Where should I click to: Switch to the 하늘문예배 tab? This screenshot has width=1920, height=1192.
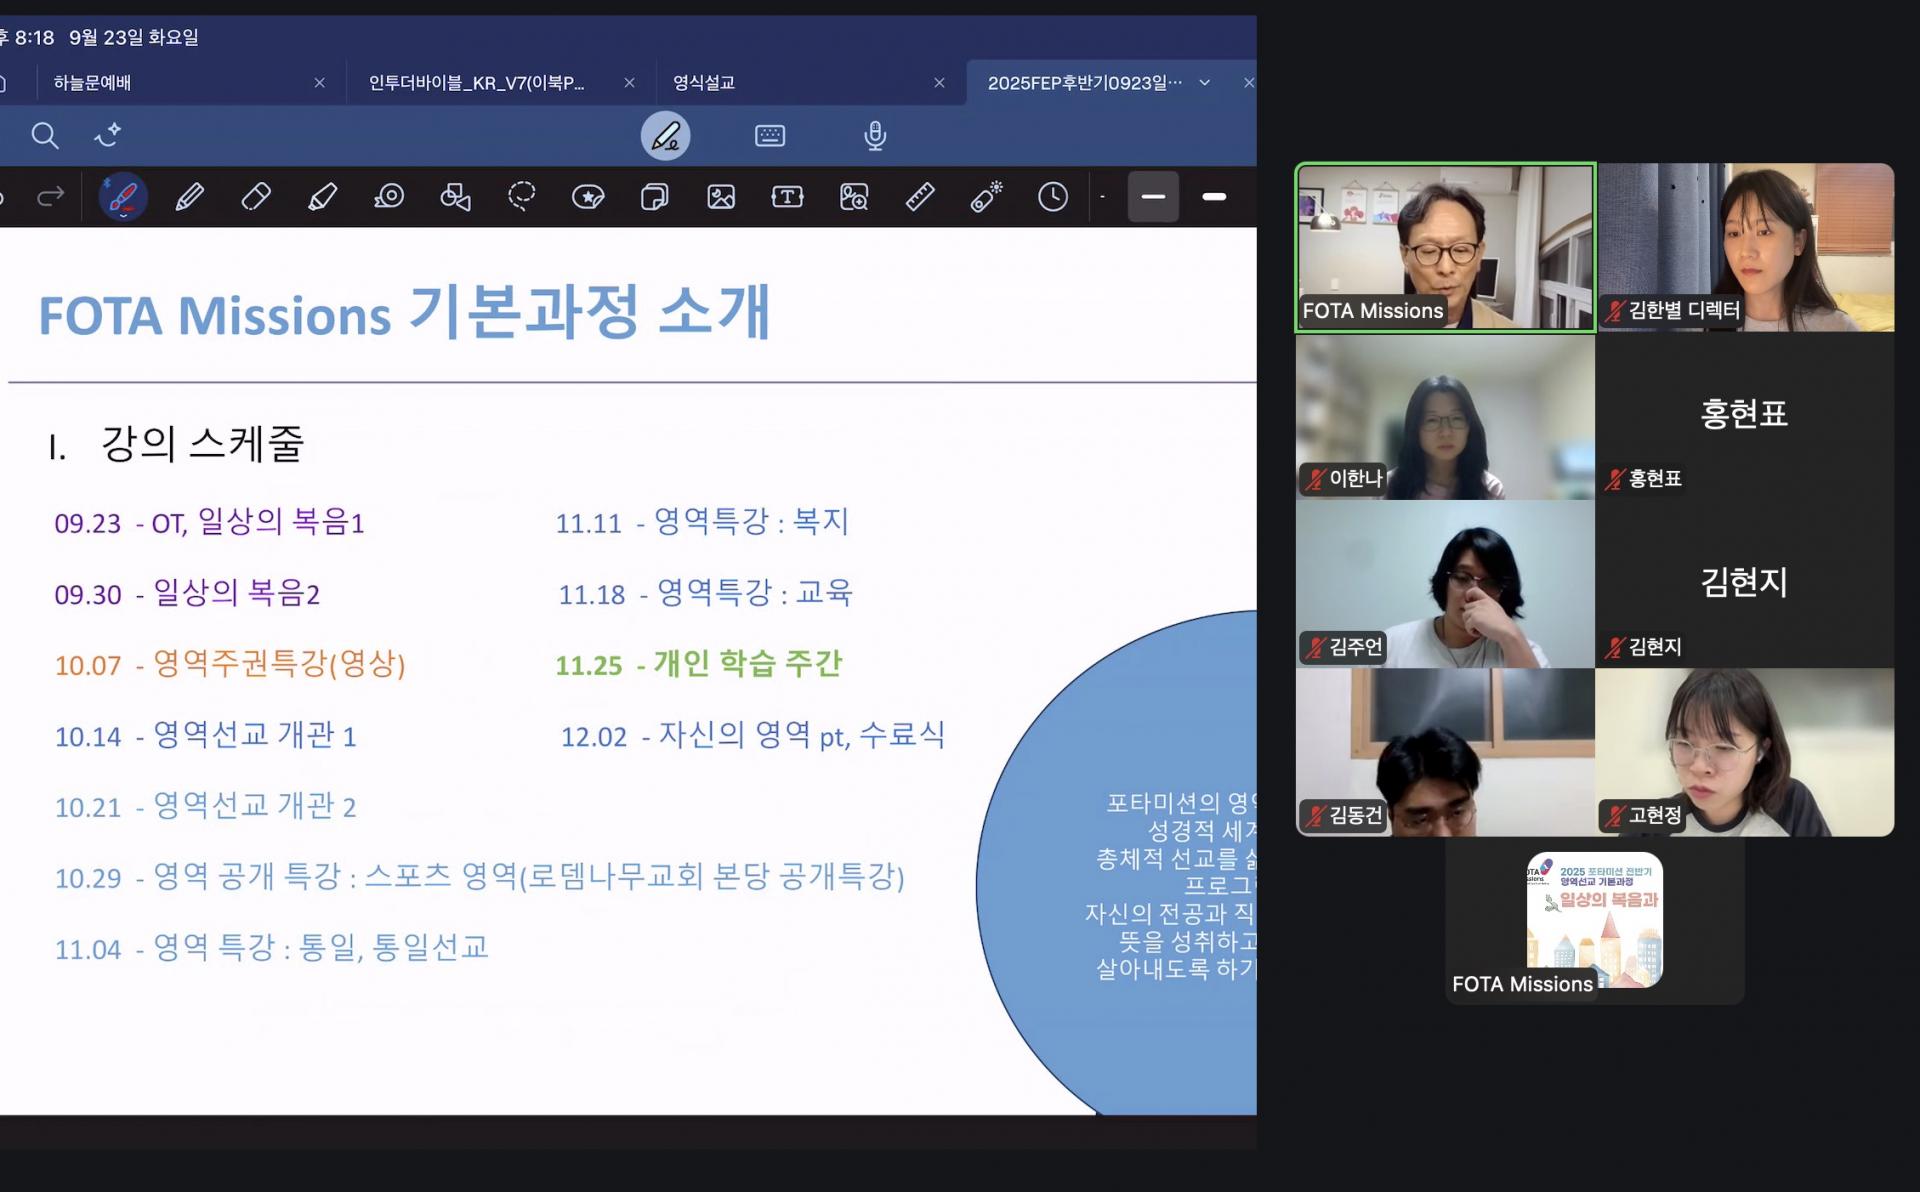click(93, 83)
